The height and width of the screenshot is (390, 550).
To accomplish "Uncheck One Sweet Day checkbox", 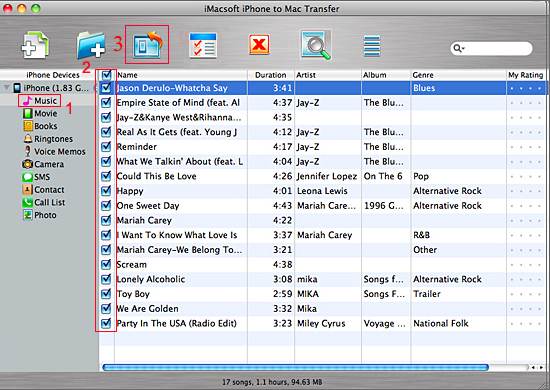I will (x=106, y=206).
